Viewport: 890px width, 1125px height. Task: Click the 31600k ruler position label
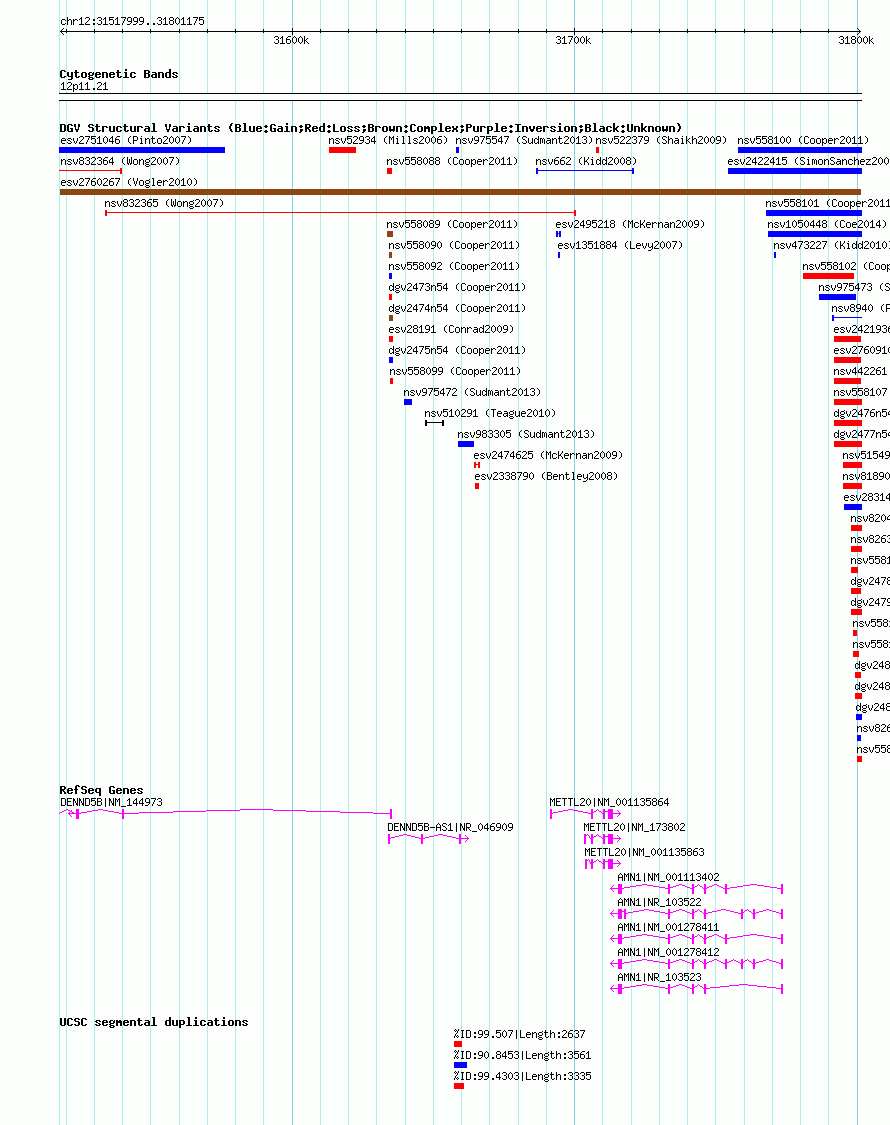291,41
